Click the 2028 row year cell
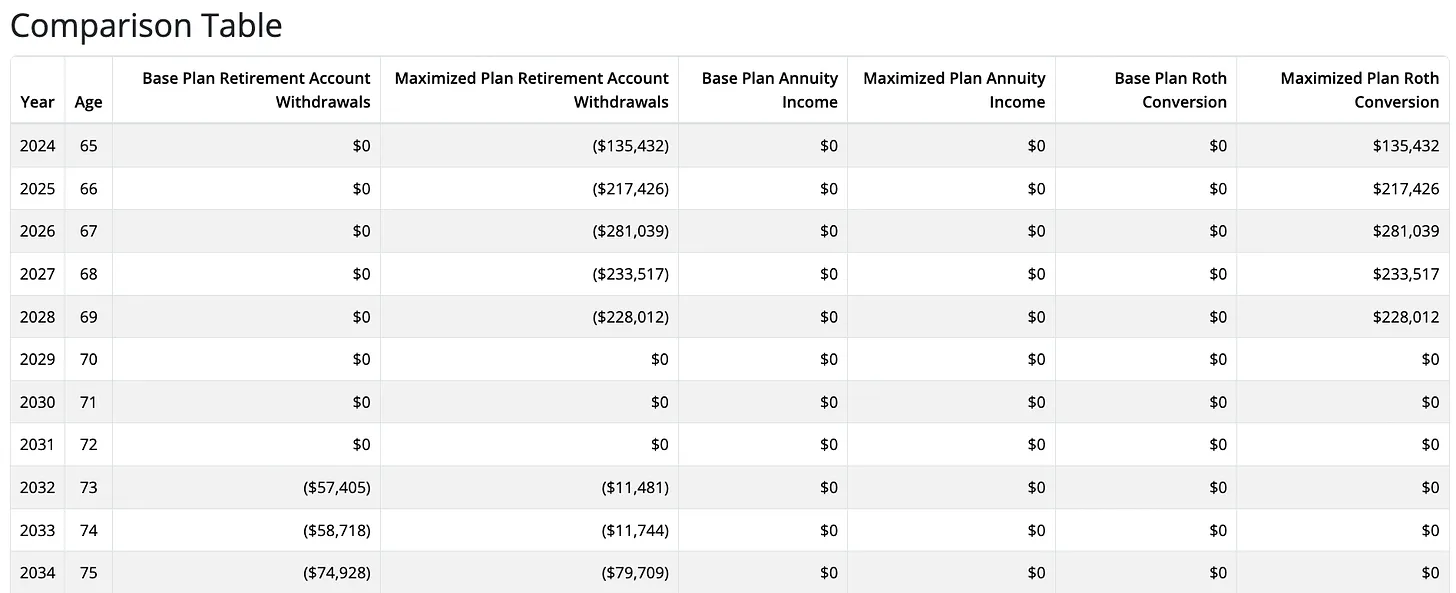The width and height of the screenshot is (1456, 593). (38, 317)
